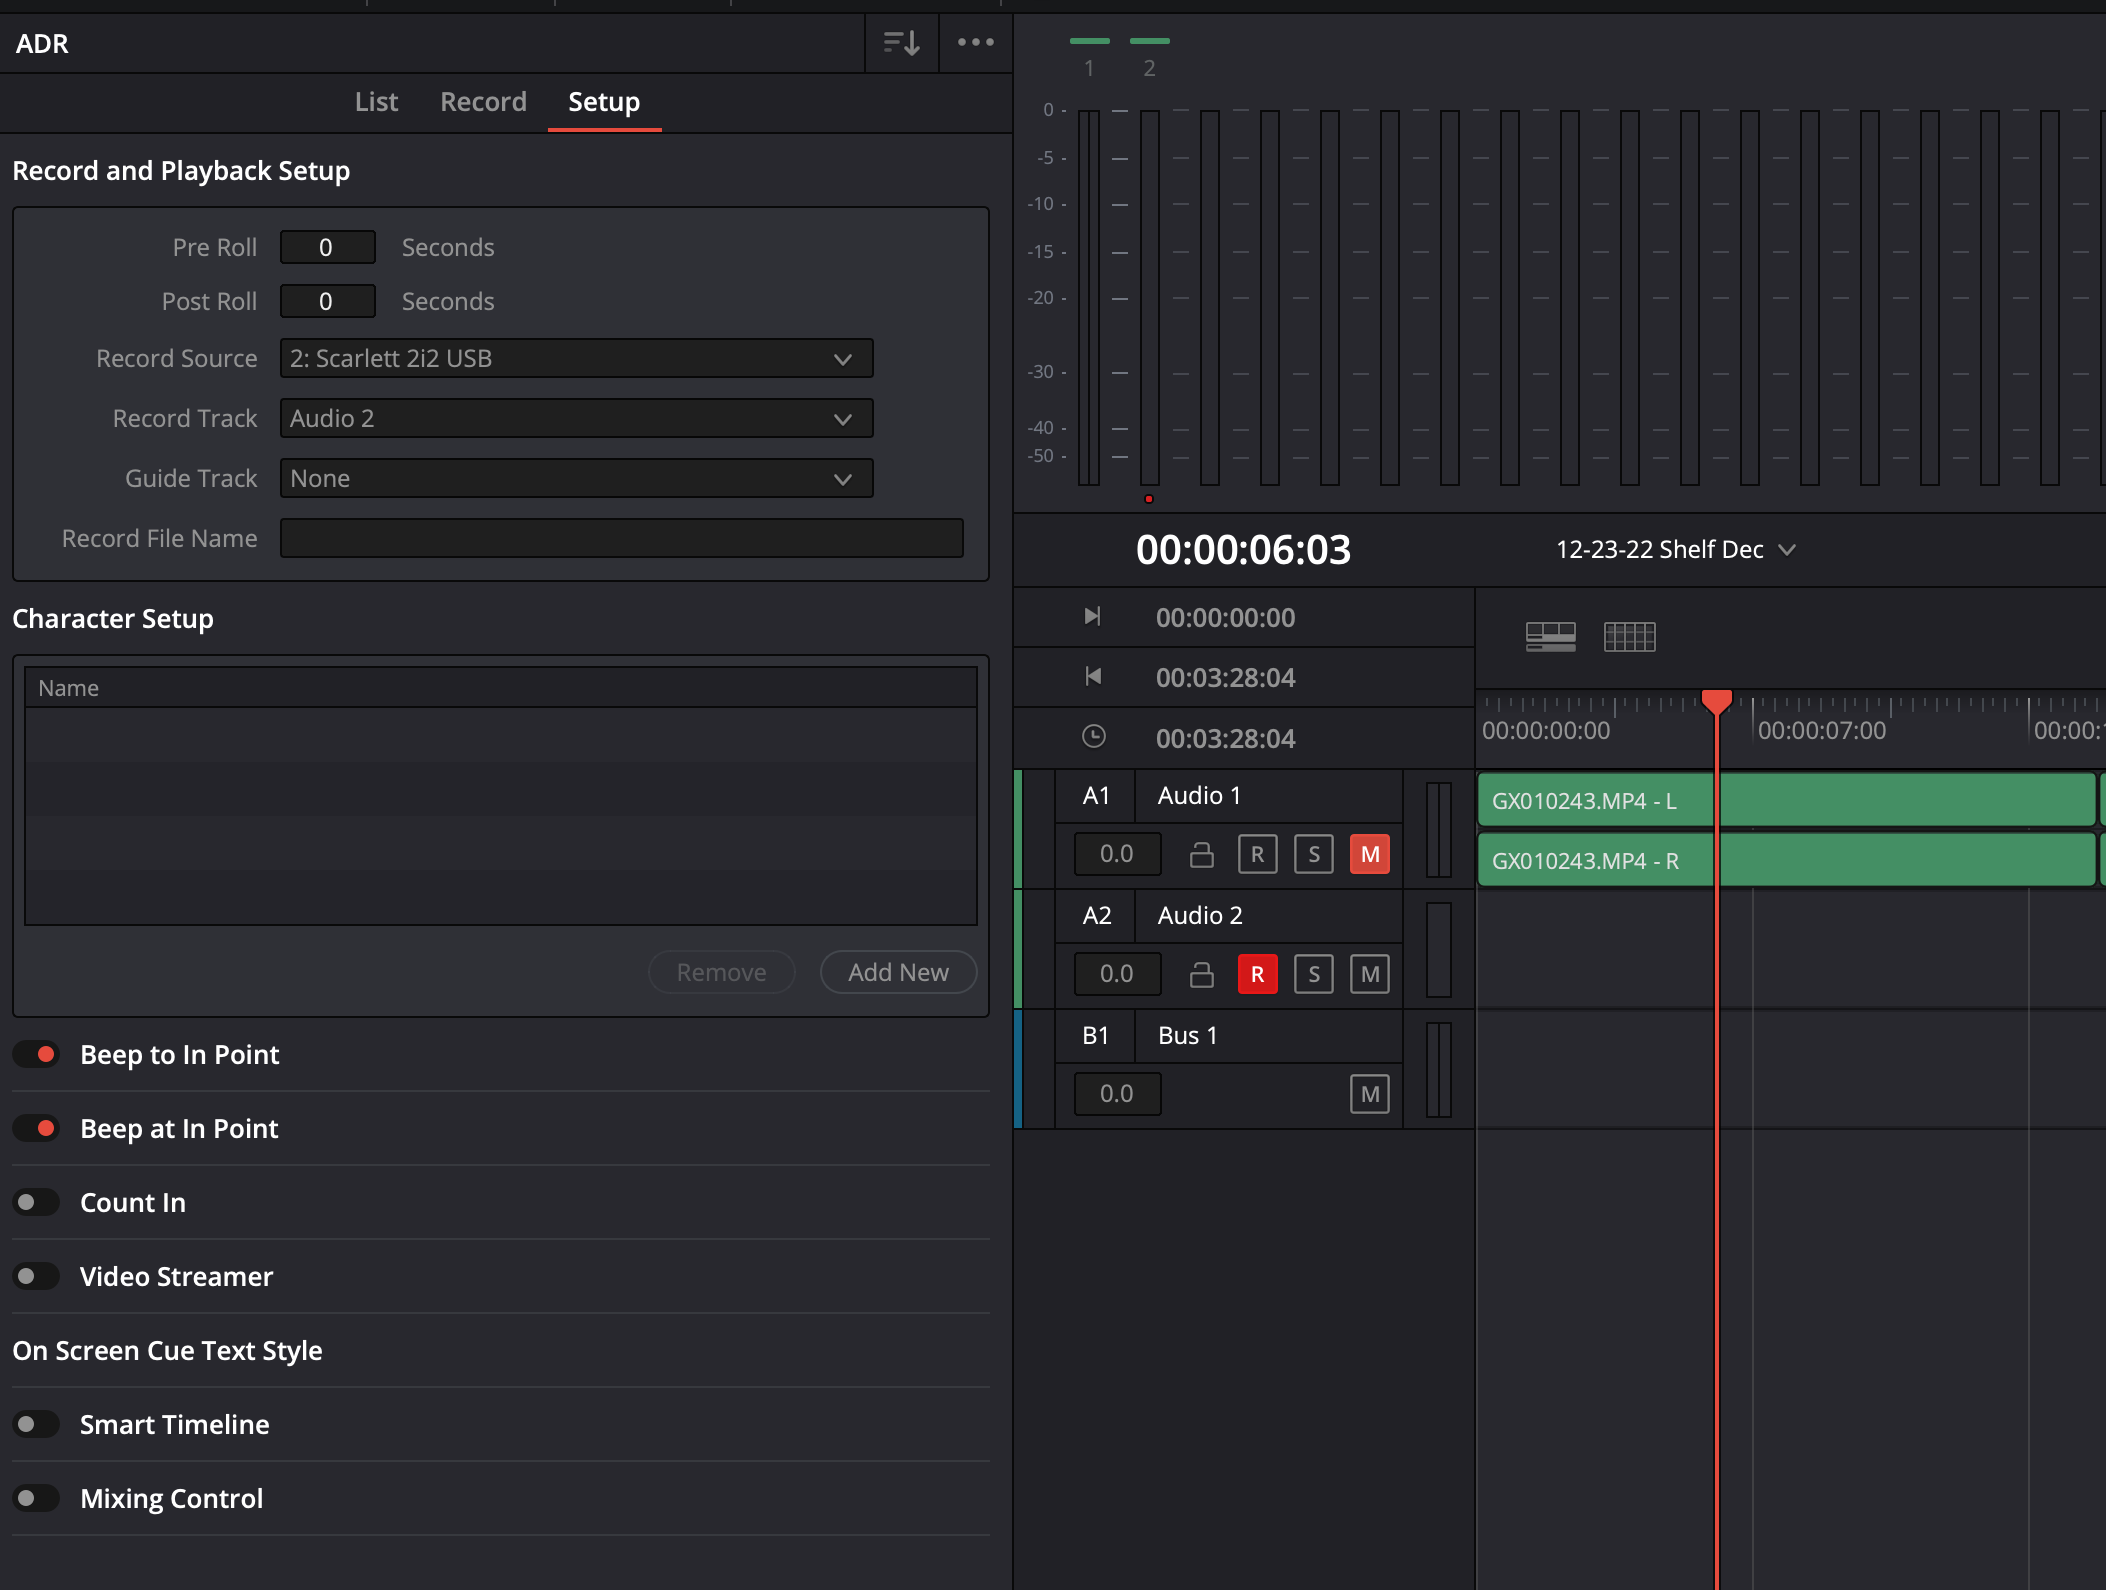Screen dimensions: 2106x1590
Task: Click the Audio 1 volume value field
Action: coord(1117,854)
